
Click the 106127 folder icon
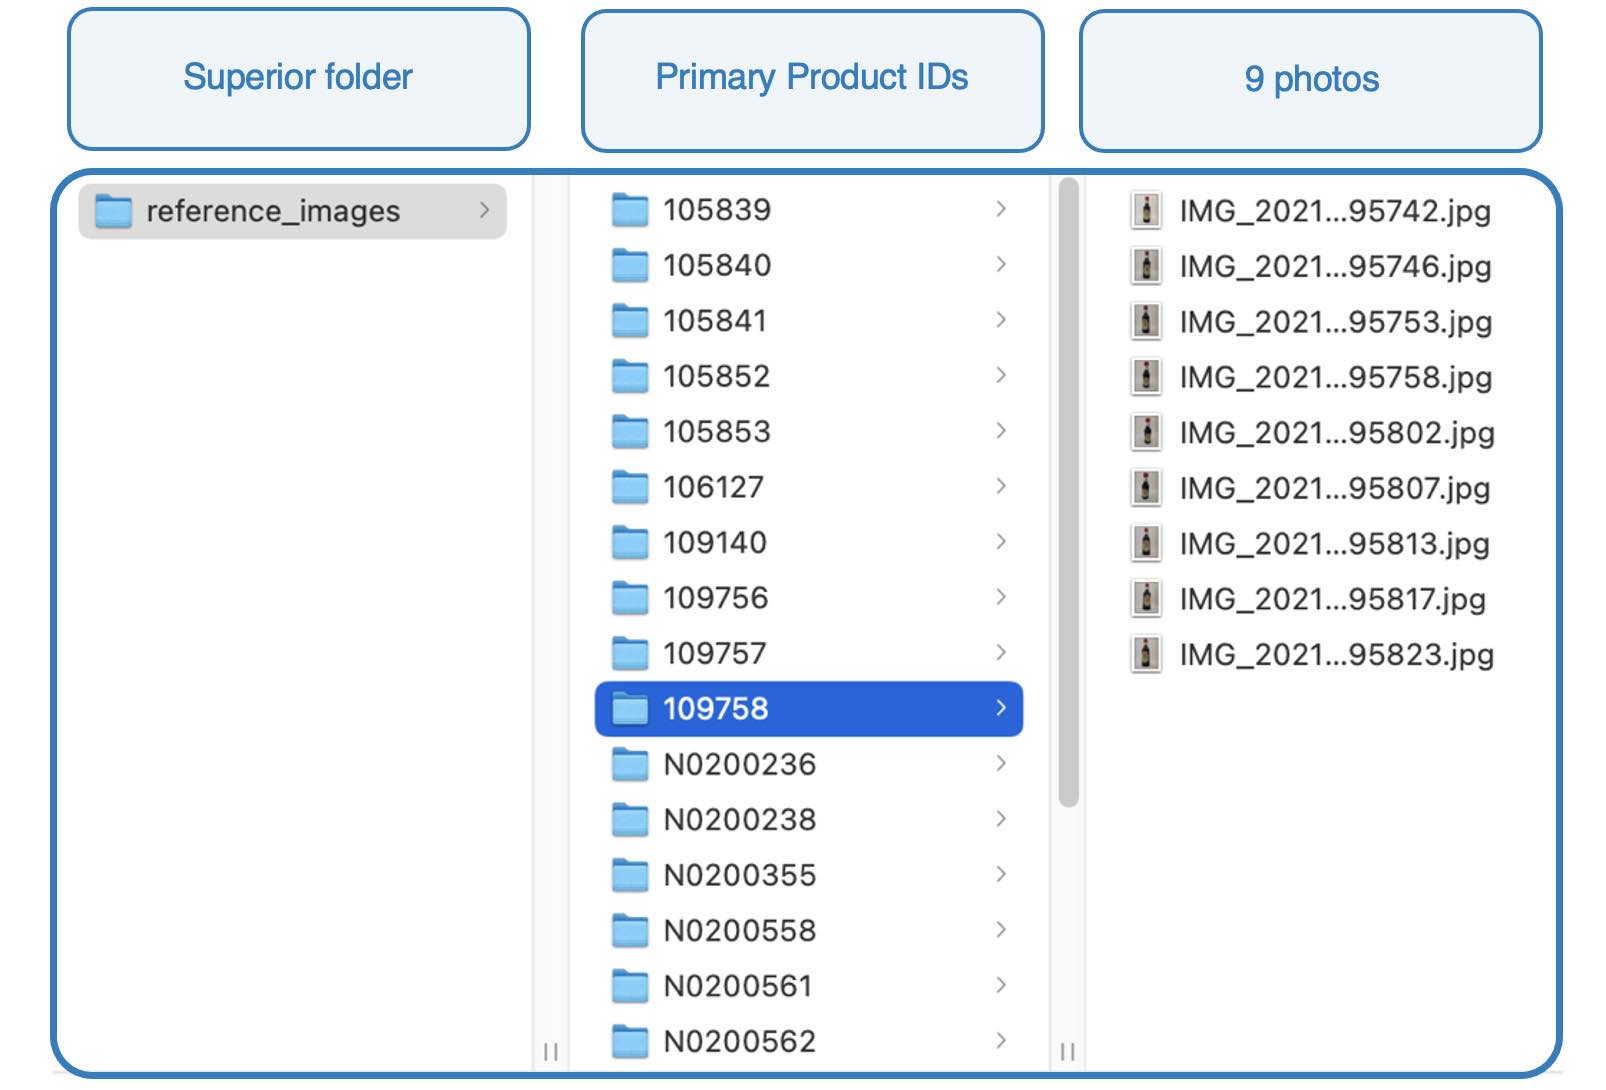[630, 487]
